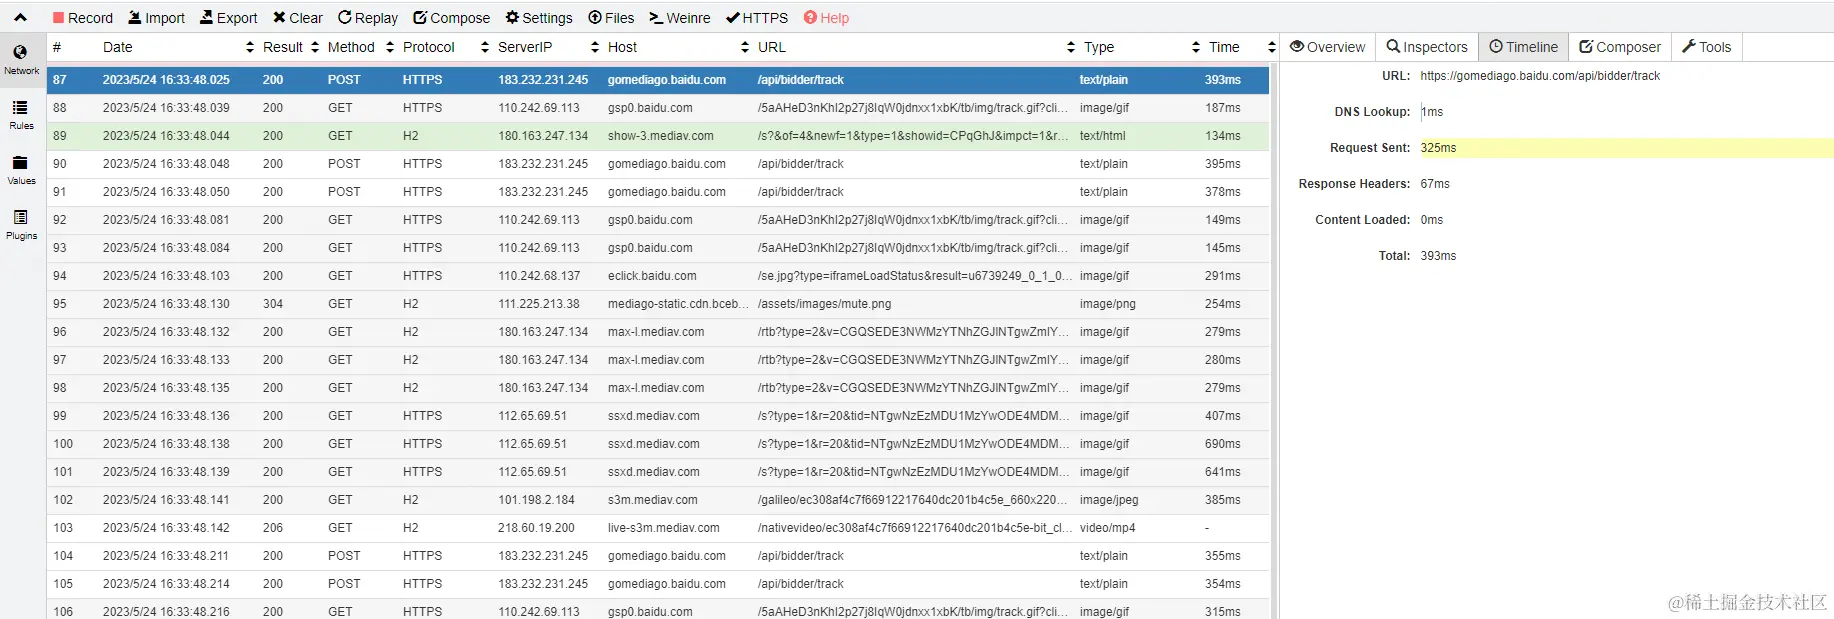Sort by the Date column arrows

pyautogui.click(x=250, y=47)
